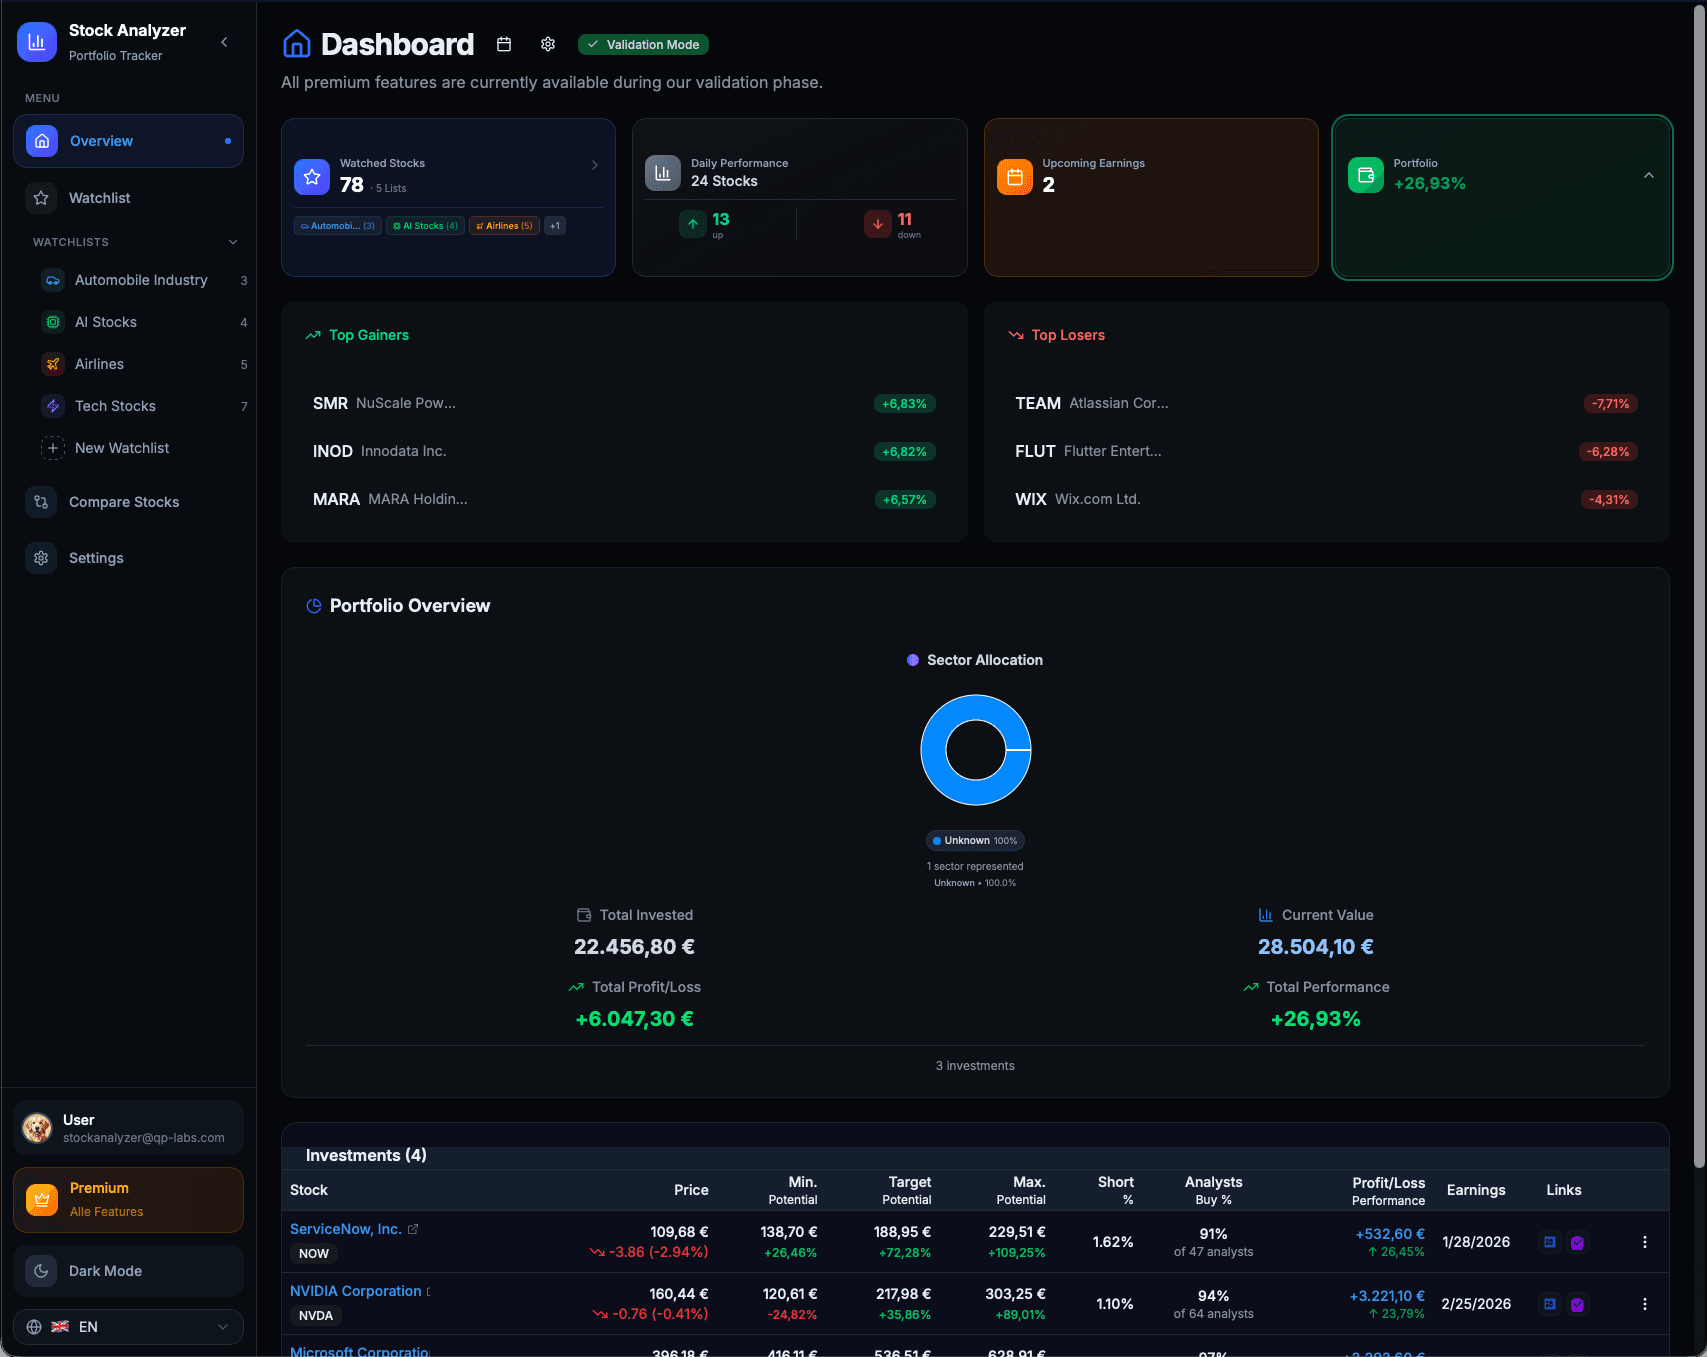Select Tech Stocks watchlist in sidebar
Viewport: 1707px width, 1357px height.
tap(115, 406)
